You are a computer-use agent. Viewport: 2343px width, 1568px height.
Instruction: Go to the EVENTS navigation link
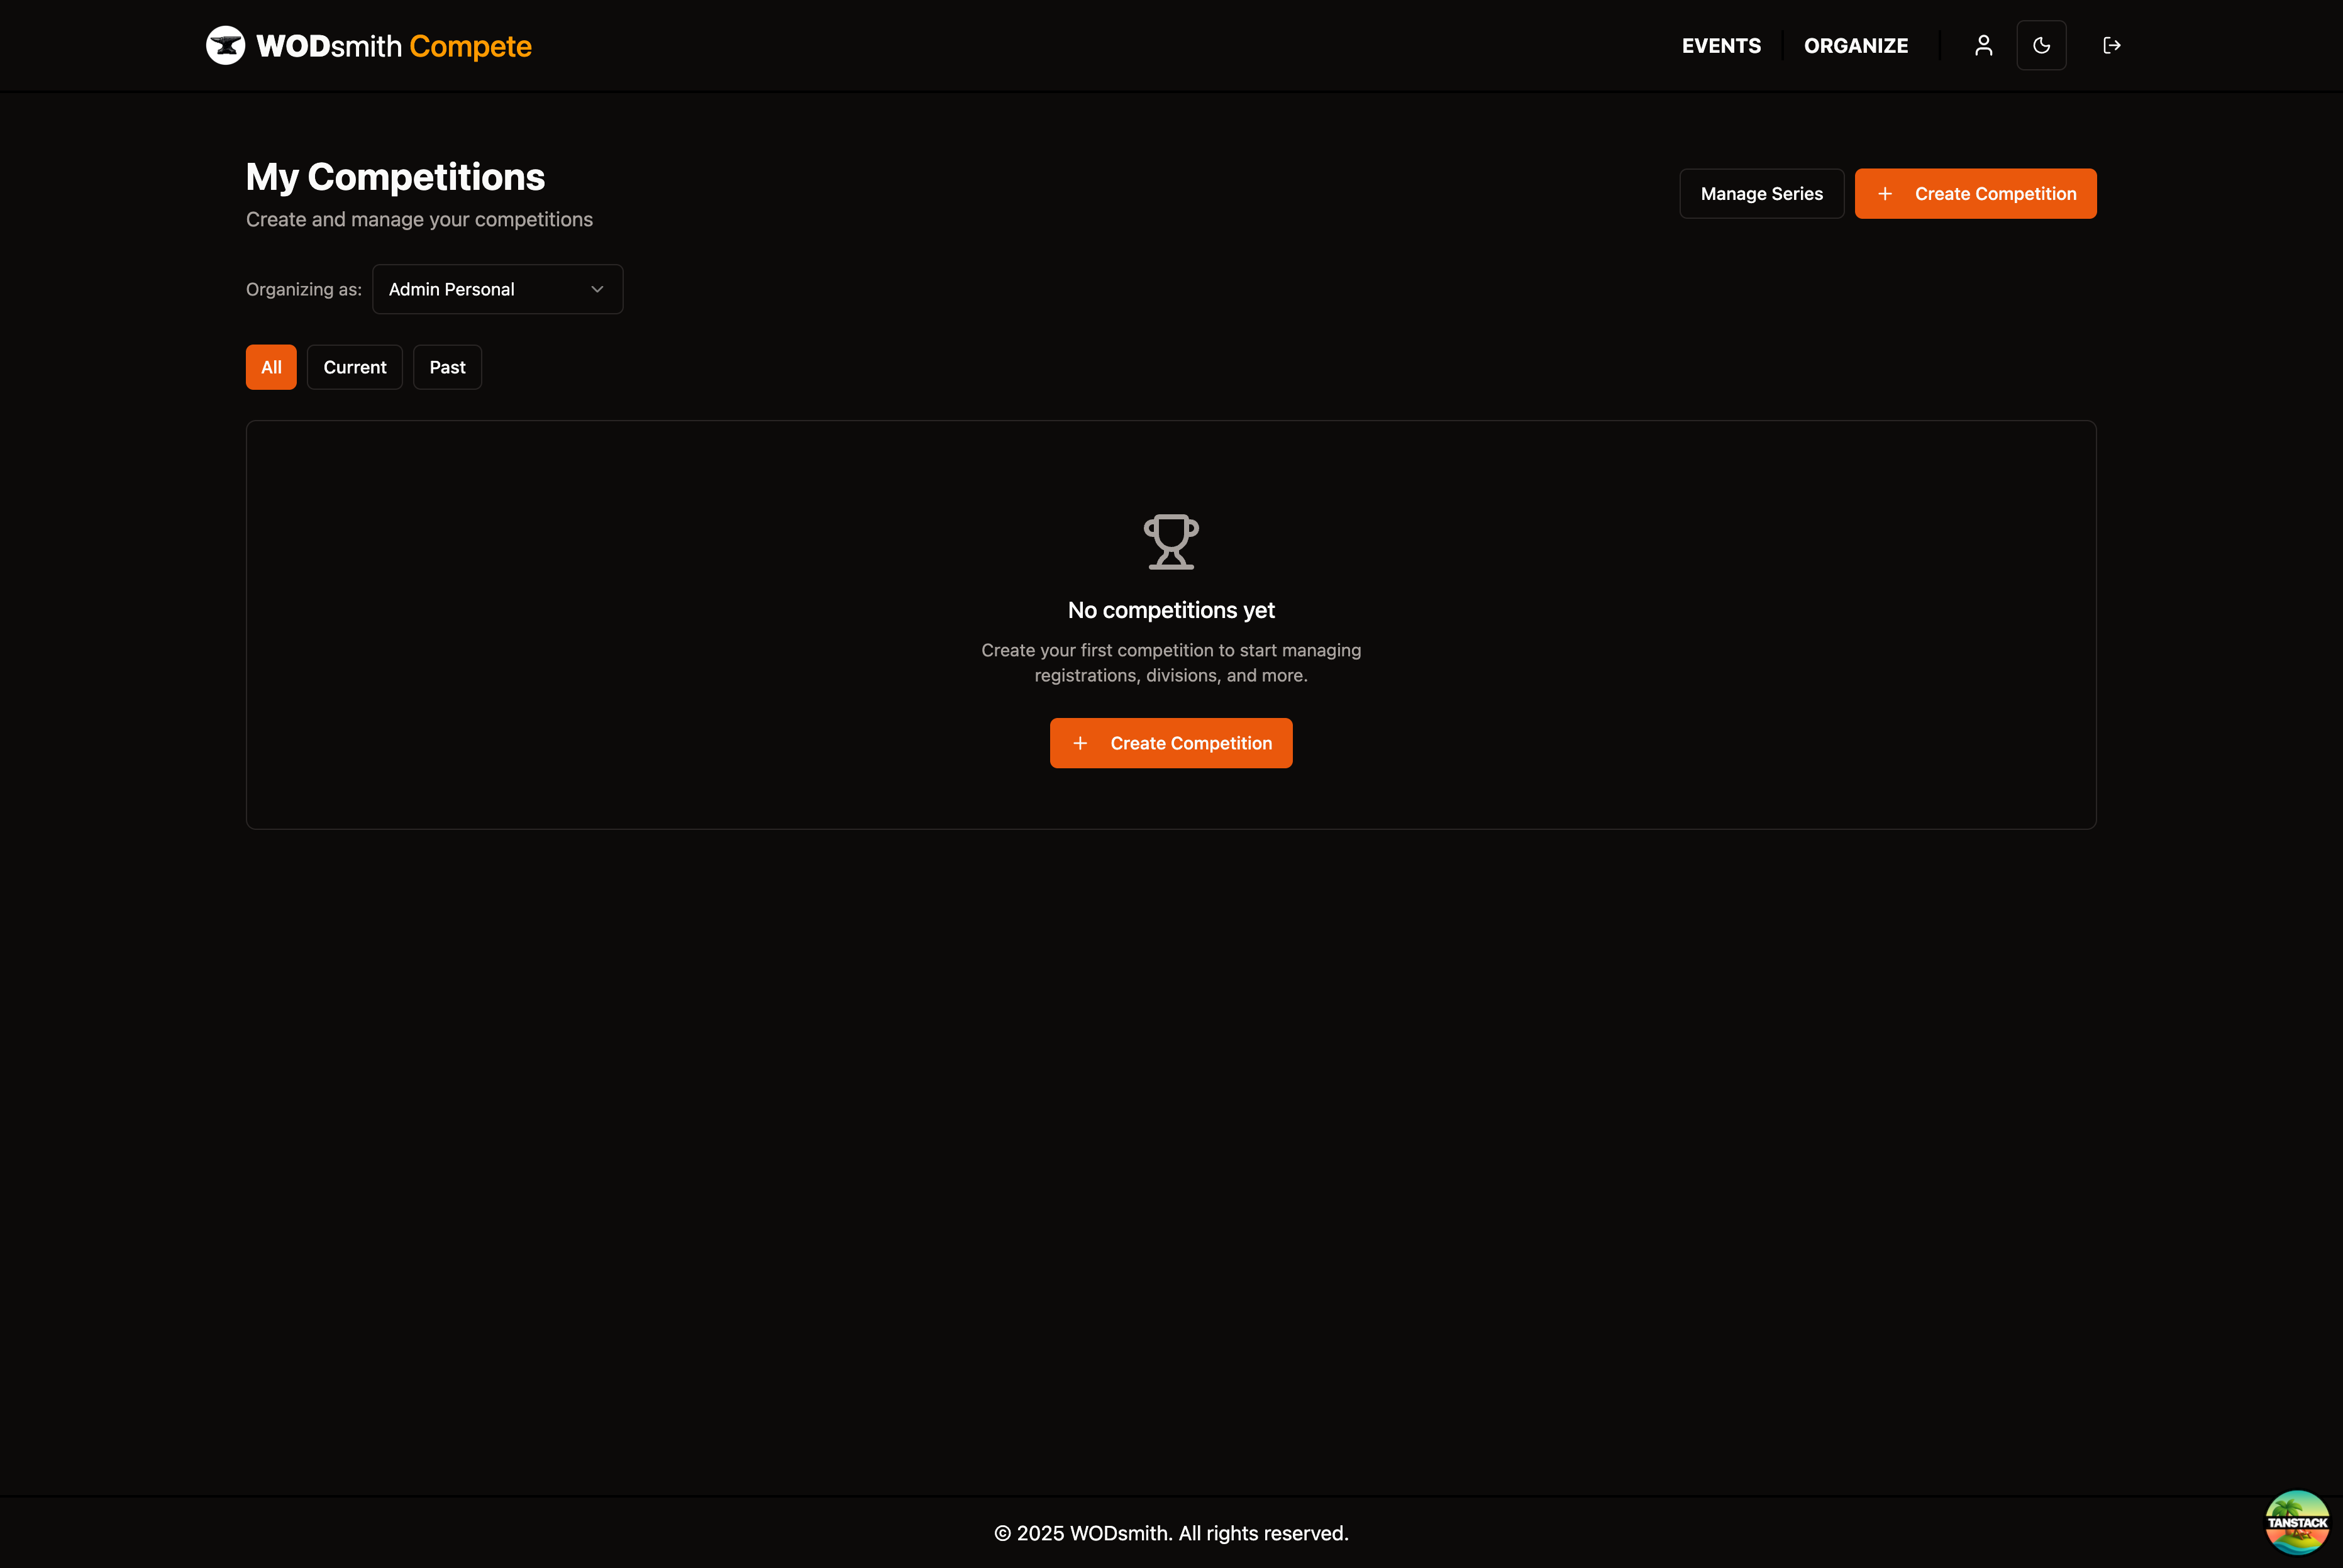coord(1721,46)
